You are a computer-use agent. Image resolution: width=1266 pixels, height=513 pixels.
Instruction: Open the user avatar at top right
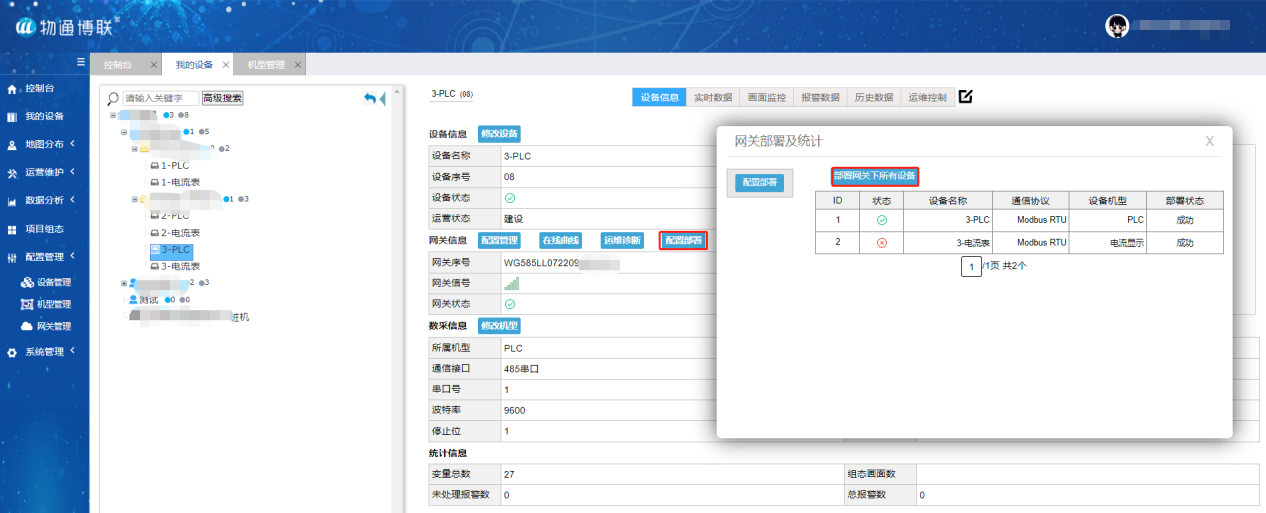1117,27
